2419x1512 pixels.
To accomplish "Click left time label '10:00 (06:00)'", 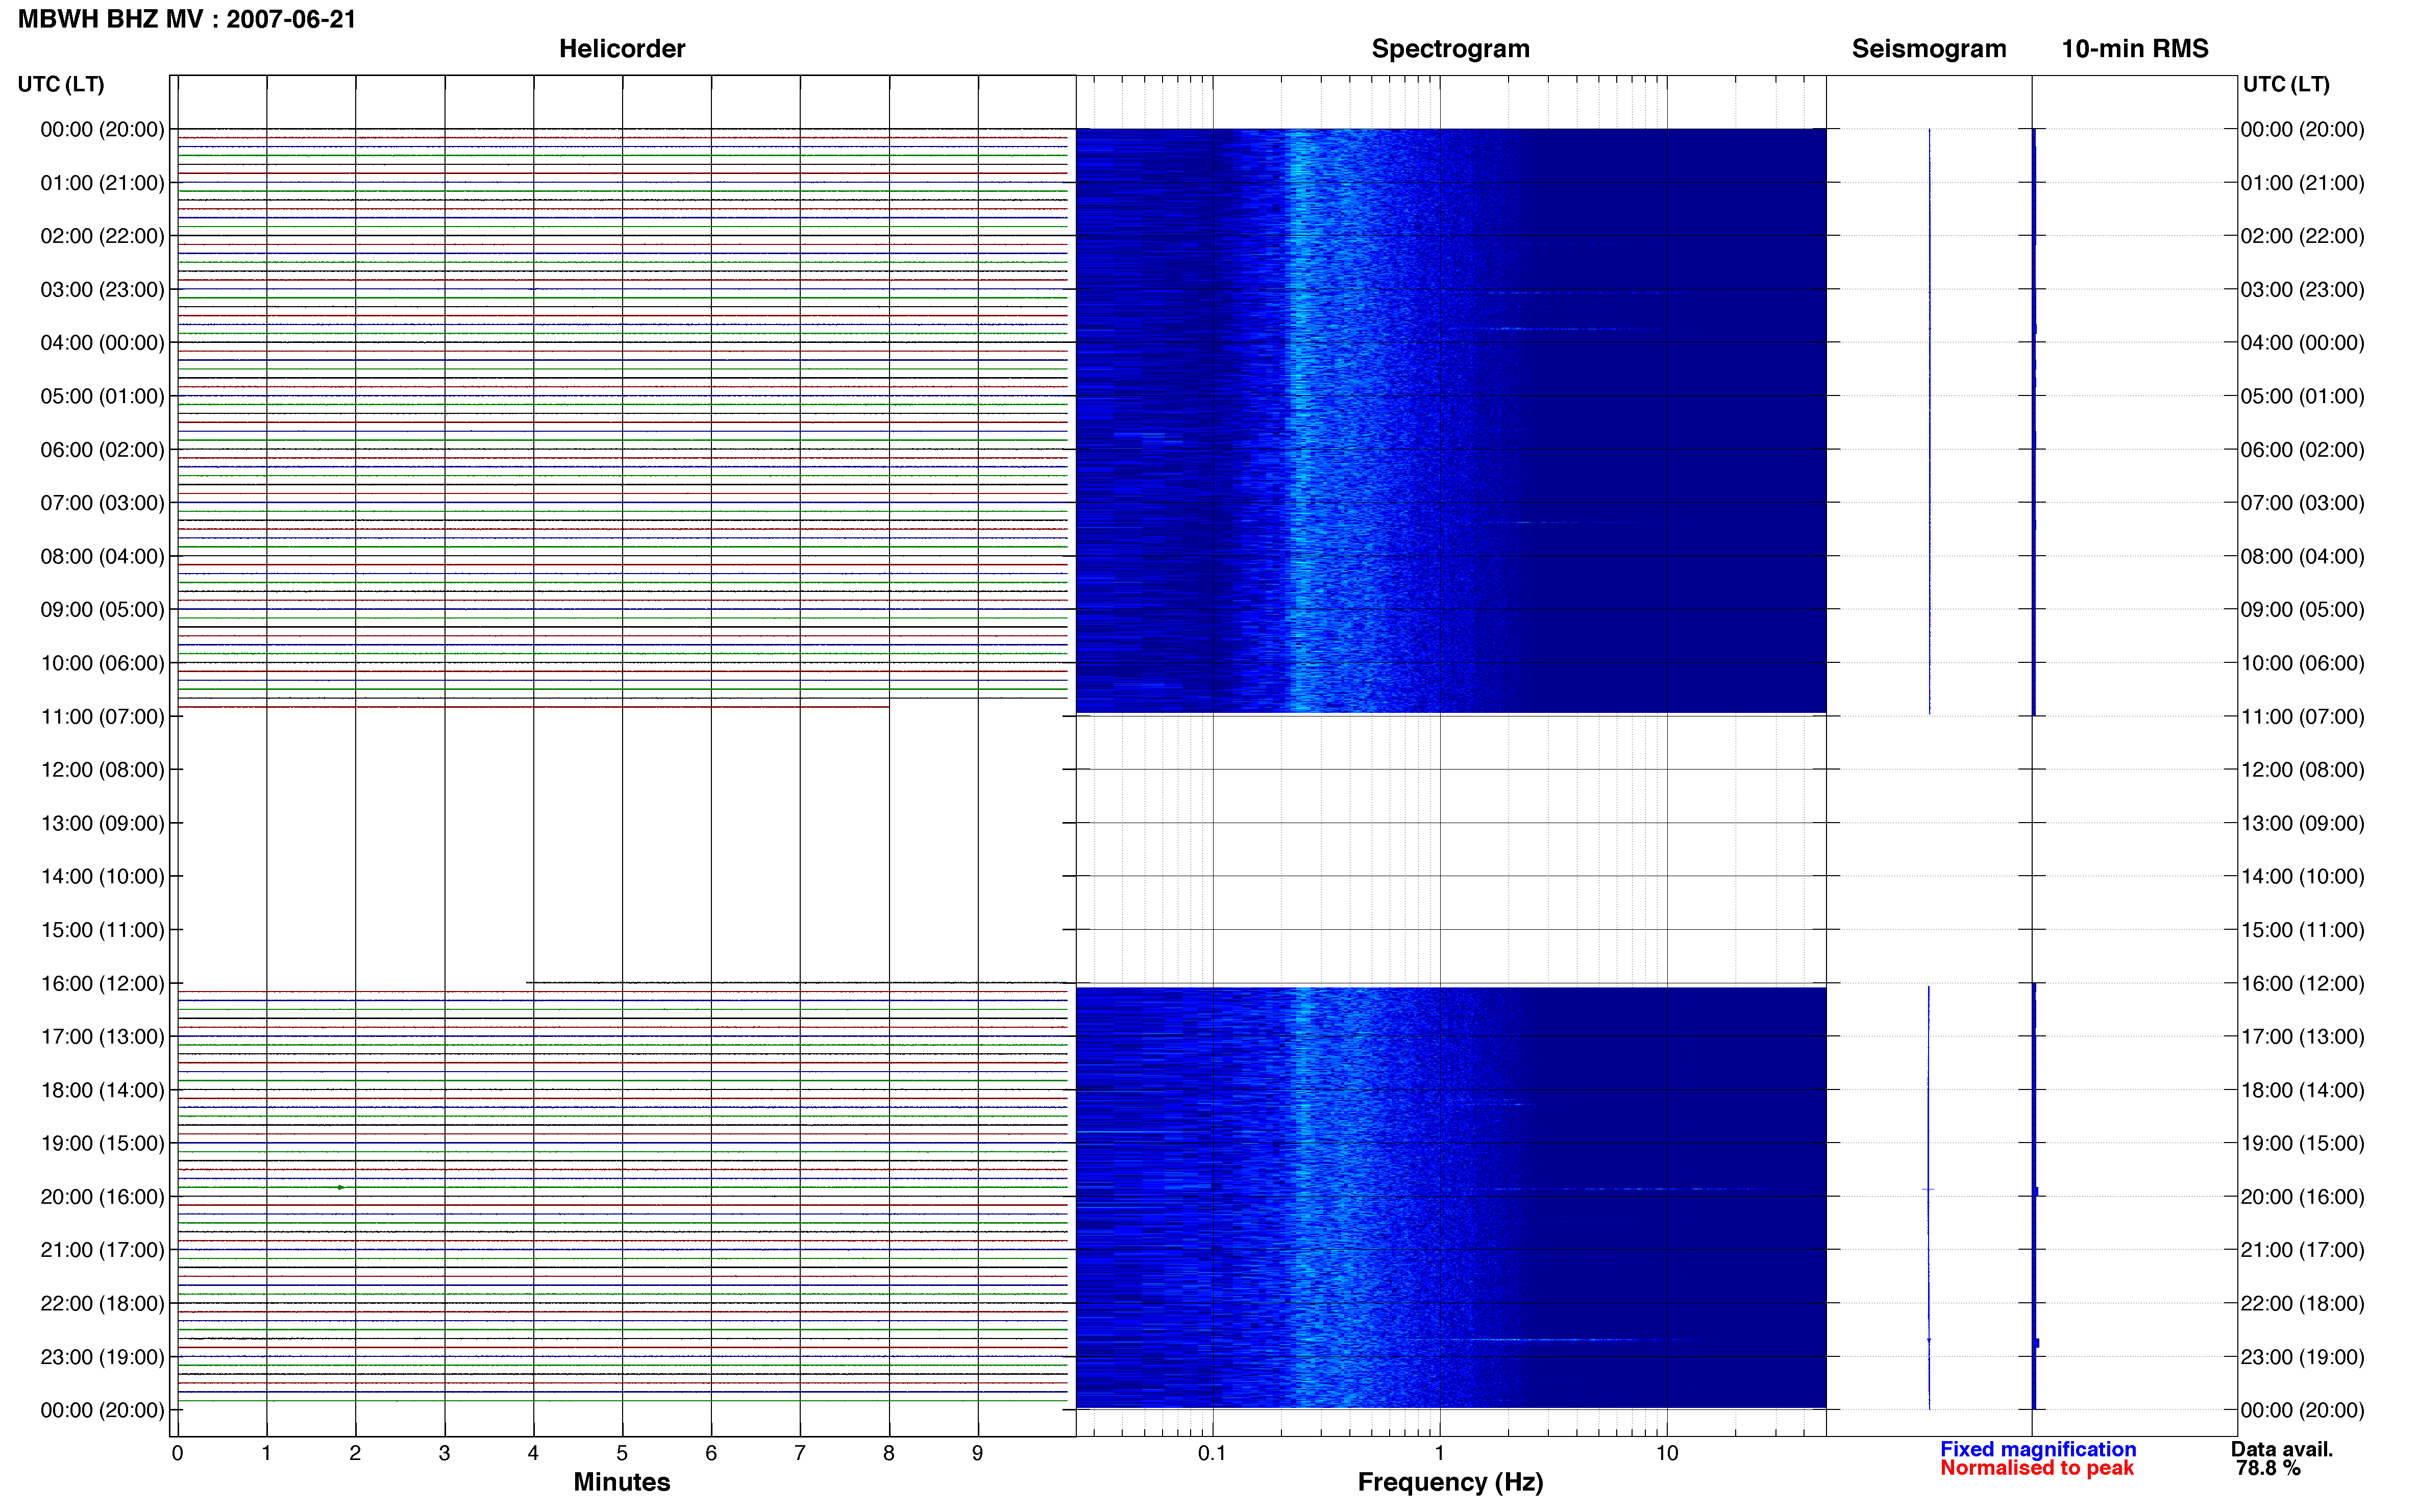I will coord(102,663).
